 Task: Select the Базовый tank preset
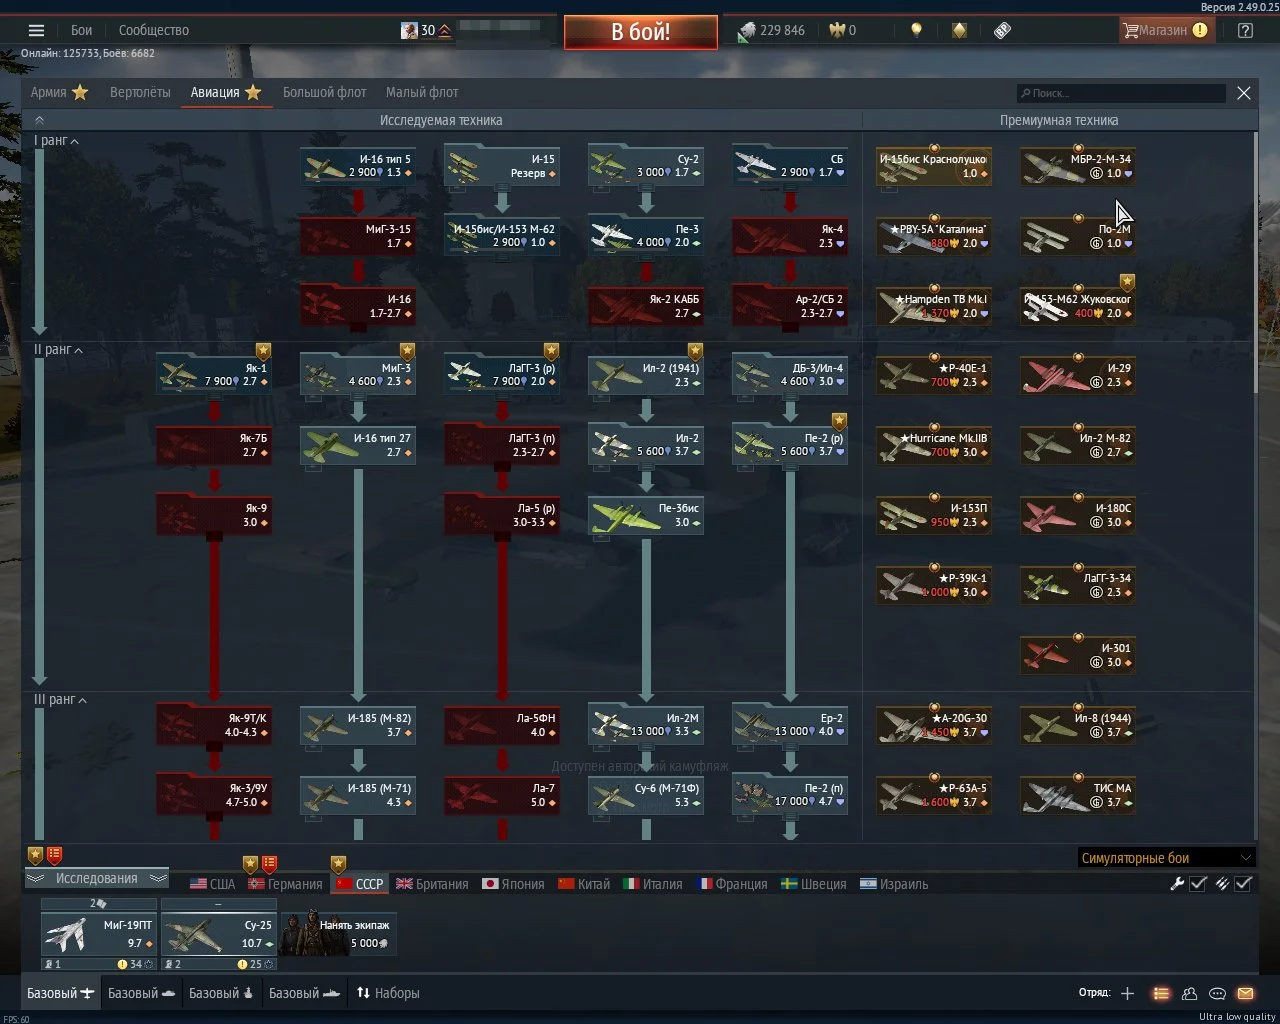[141, 993]
